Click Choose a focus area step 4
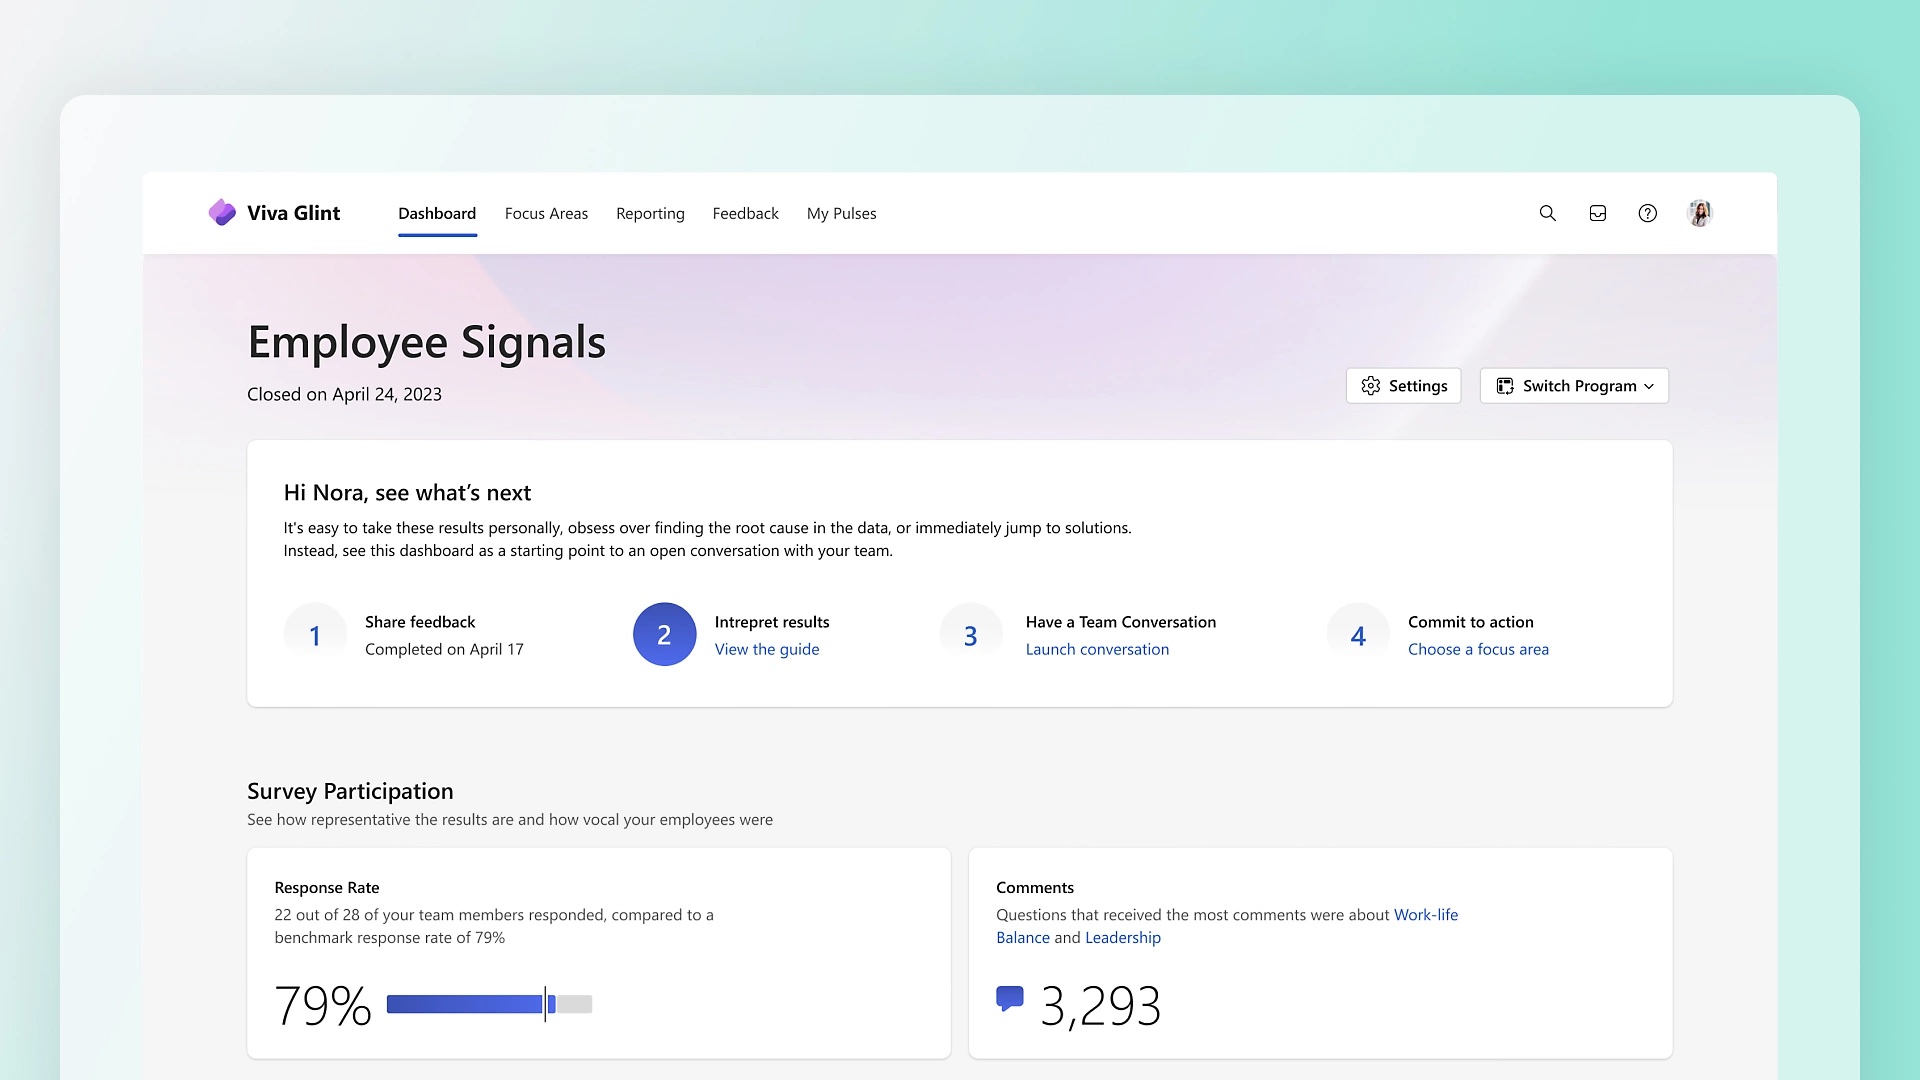Viewport: 1920px width, 1080px height. click(x=1478, y=649)
